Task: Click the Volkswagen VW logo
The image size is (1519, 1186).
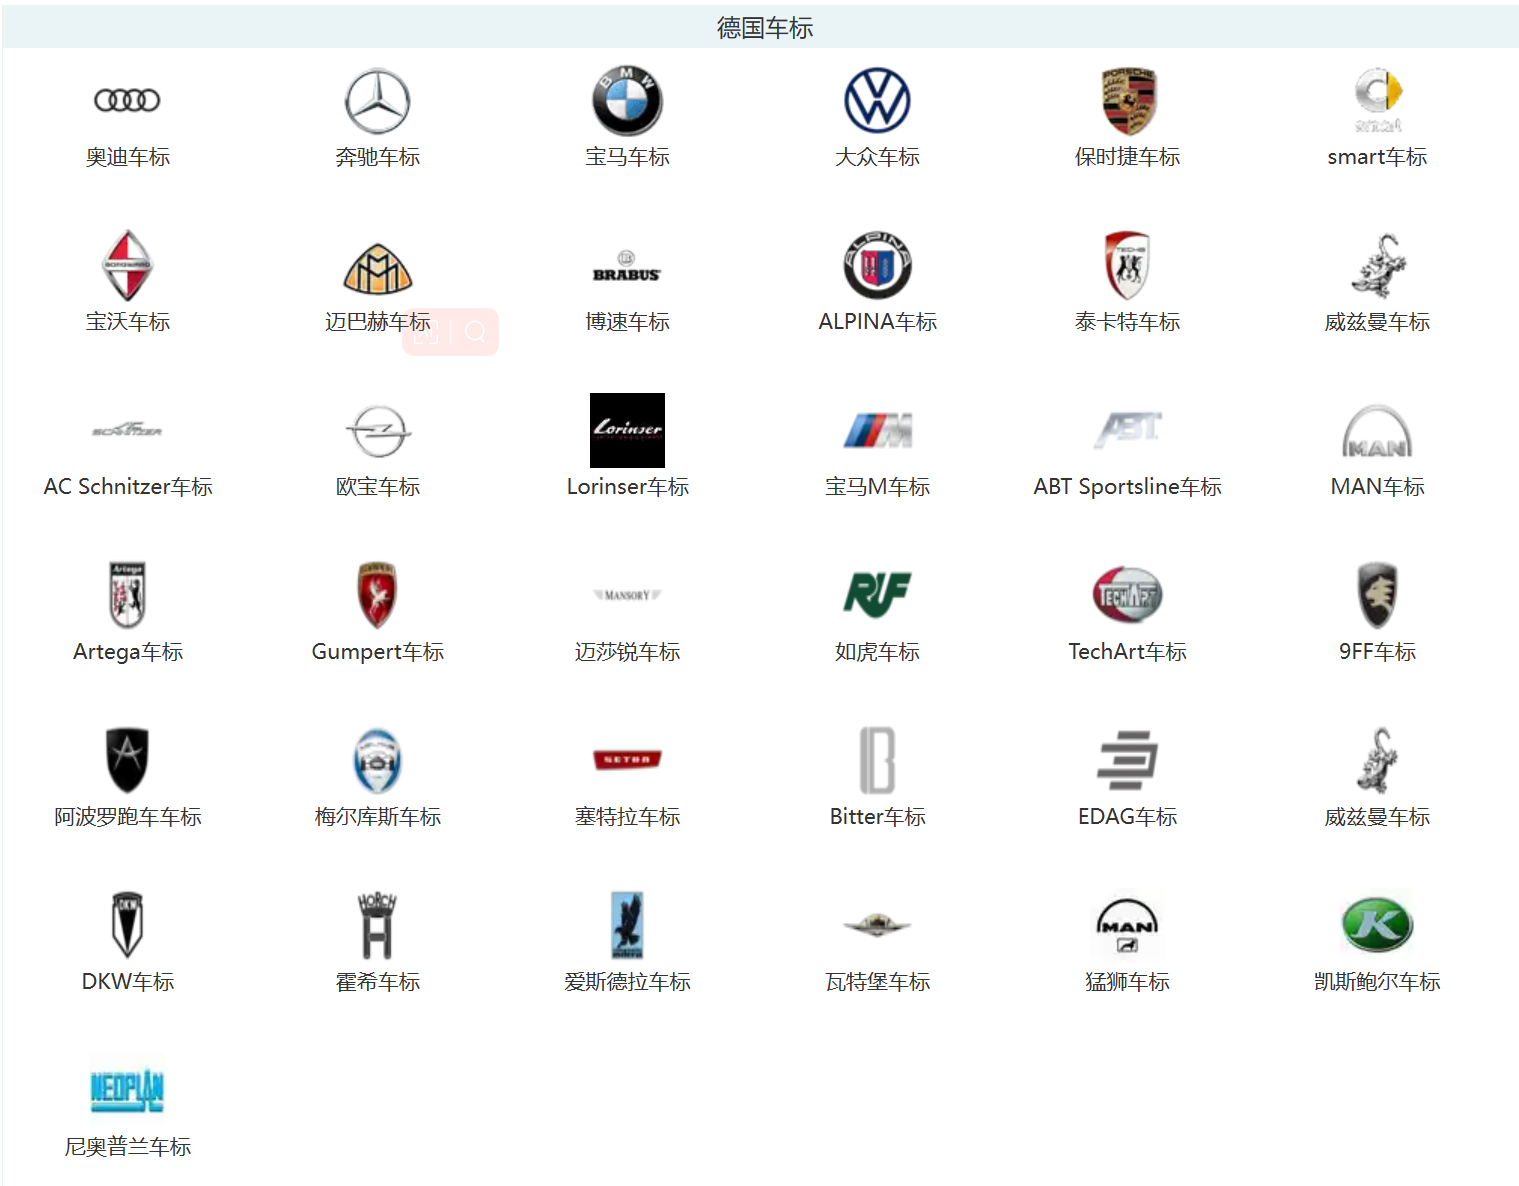Action: tap(877, 101)
